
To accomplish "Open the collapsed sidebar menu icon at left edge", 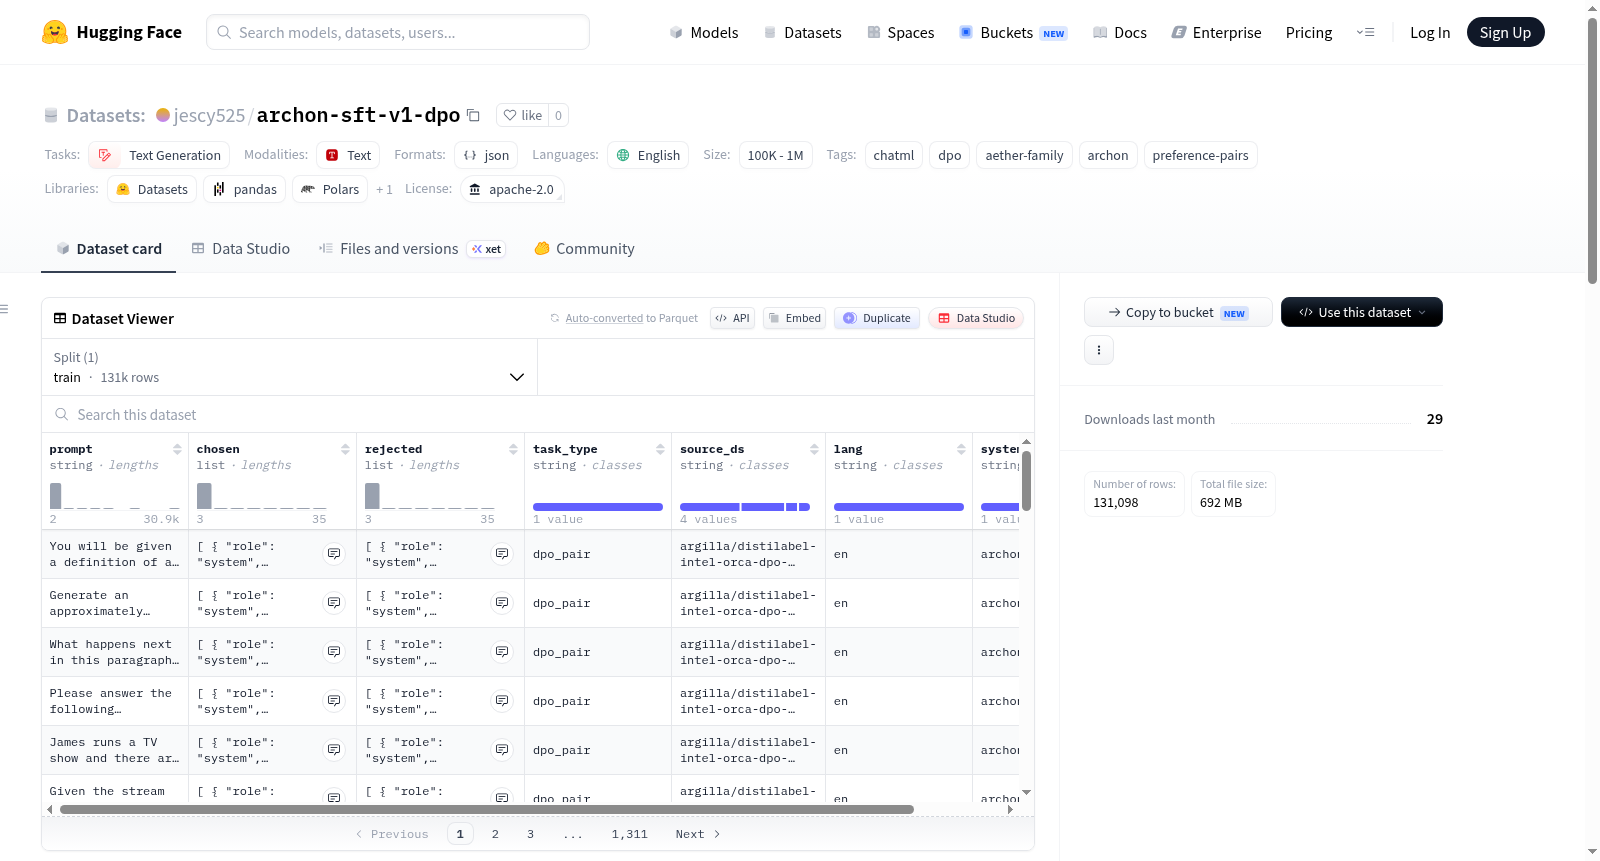I will coord(4,309).
